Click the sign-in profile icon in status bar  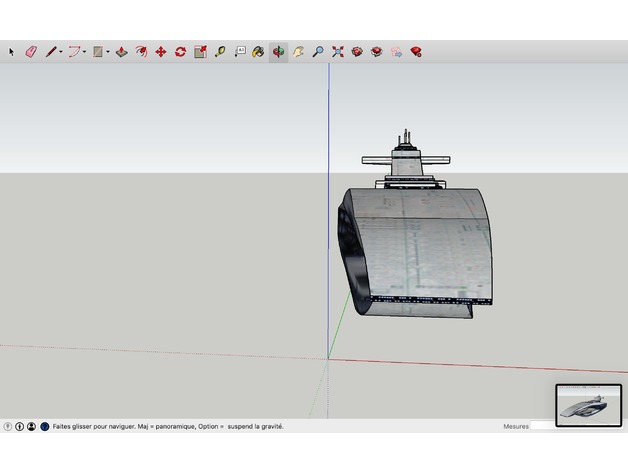click(x=32, y=426)
